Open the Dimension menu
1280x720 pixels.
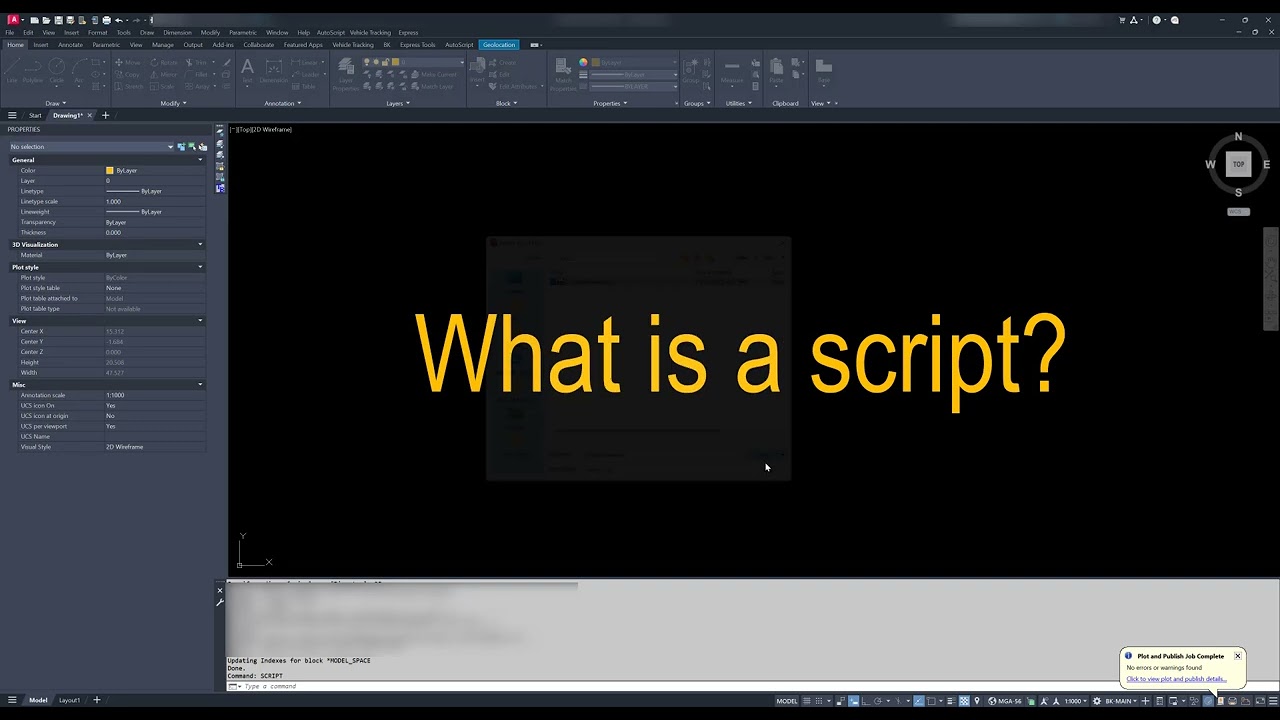pos(177,32)
